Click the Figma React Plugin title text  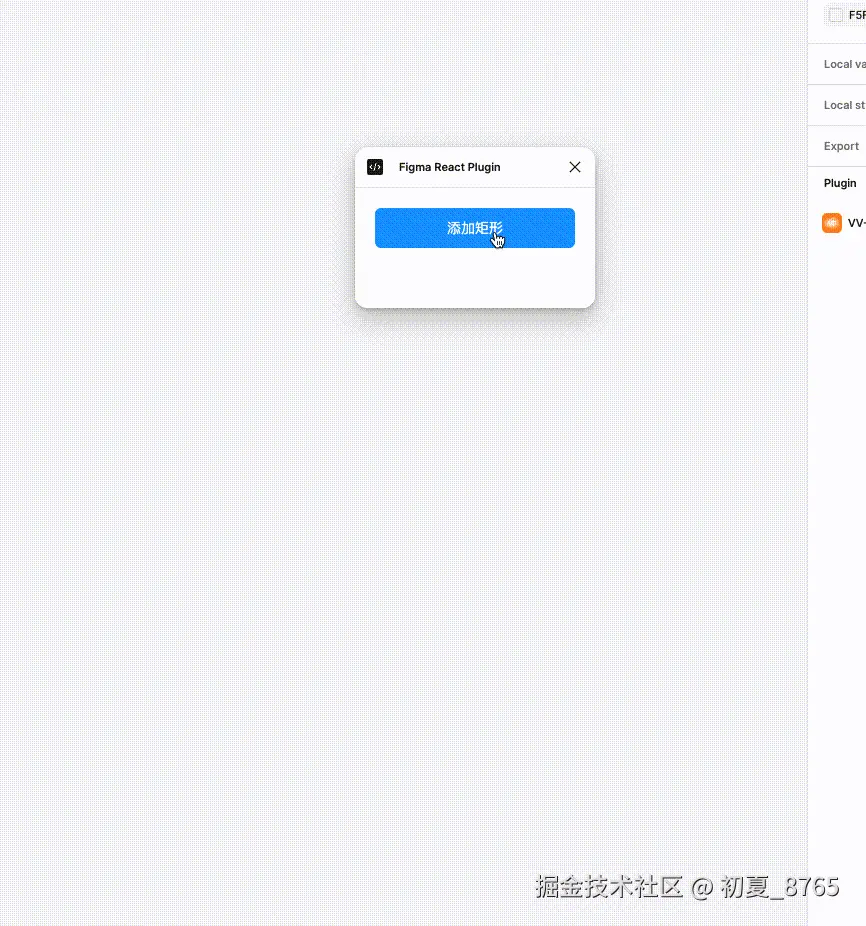(x=449, y=167)
